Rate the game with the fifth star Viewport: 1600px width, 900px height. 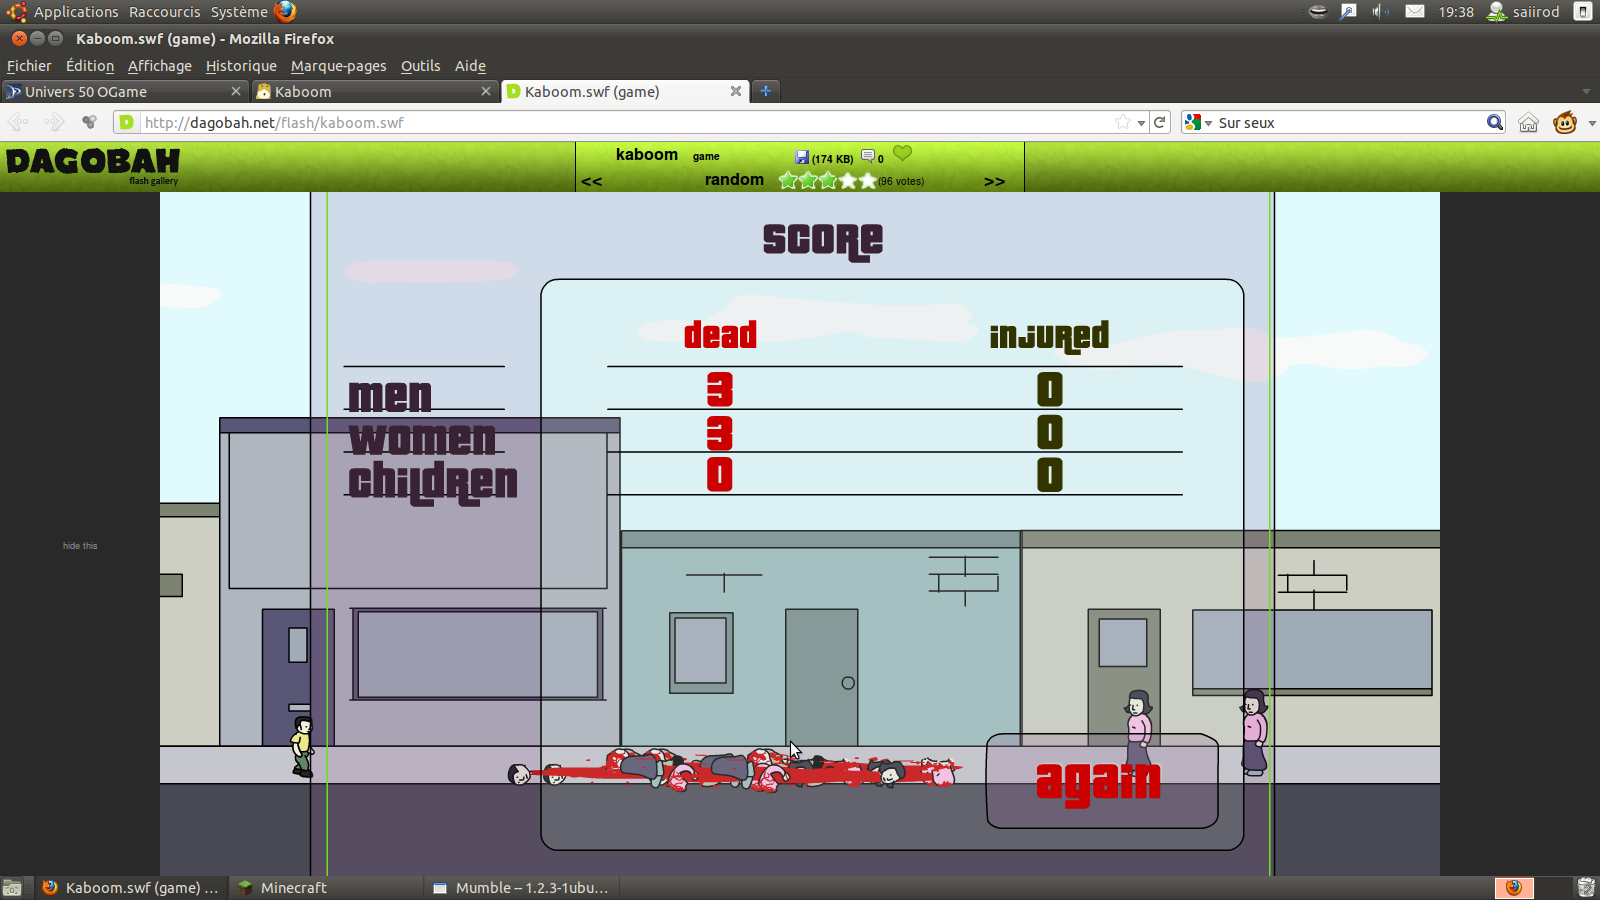(x=868, y=181)
